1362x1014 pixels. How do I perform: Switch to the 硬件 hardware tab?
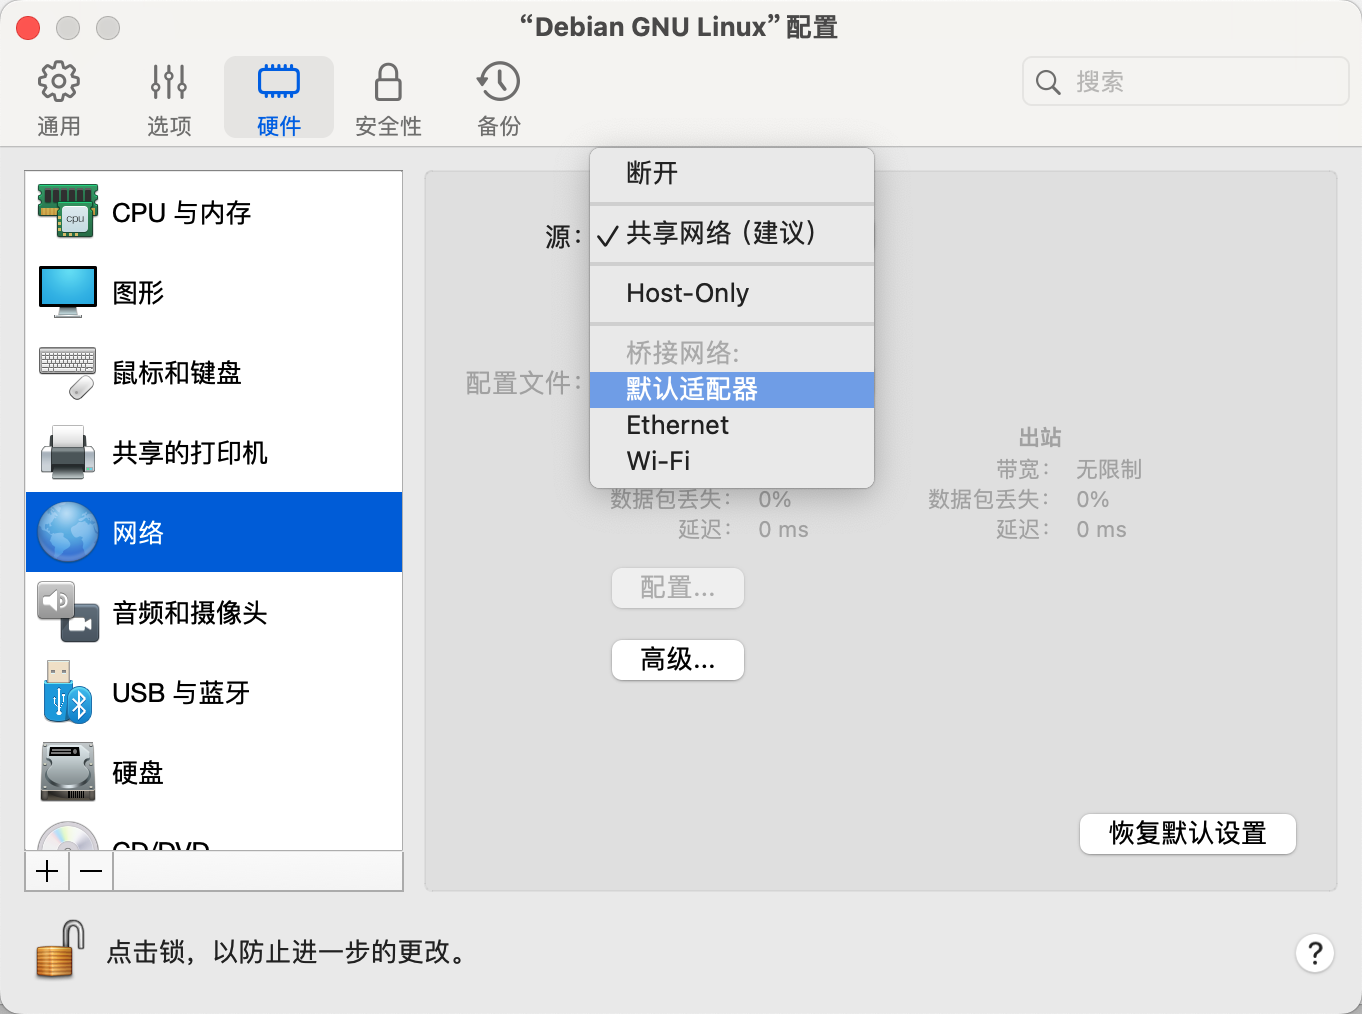tap(279, 98)
